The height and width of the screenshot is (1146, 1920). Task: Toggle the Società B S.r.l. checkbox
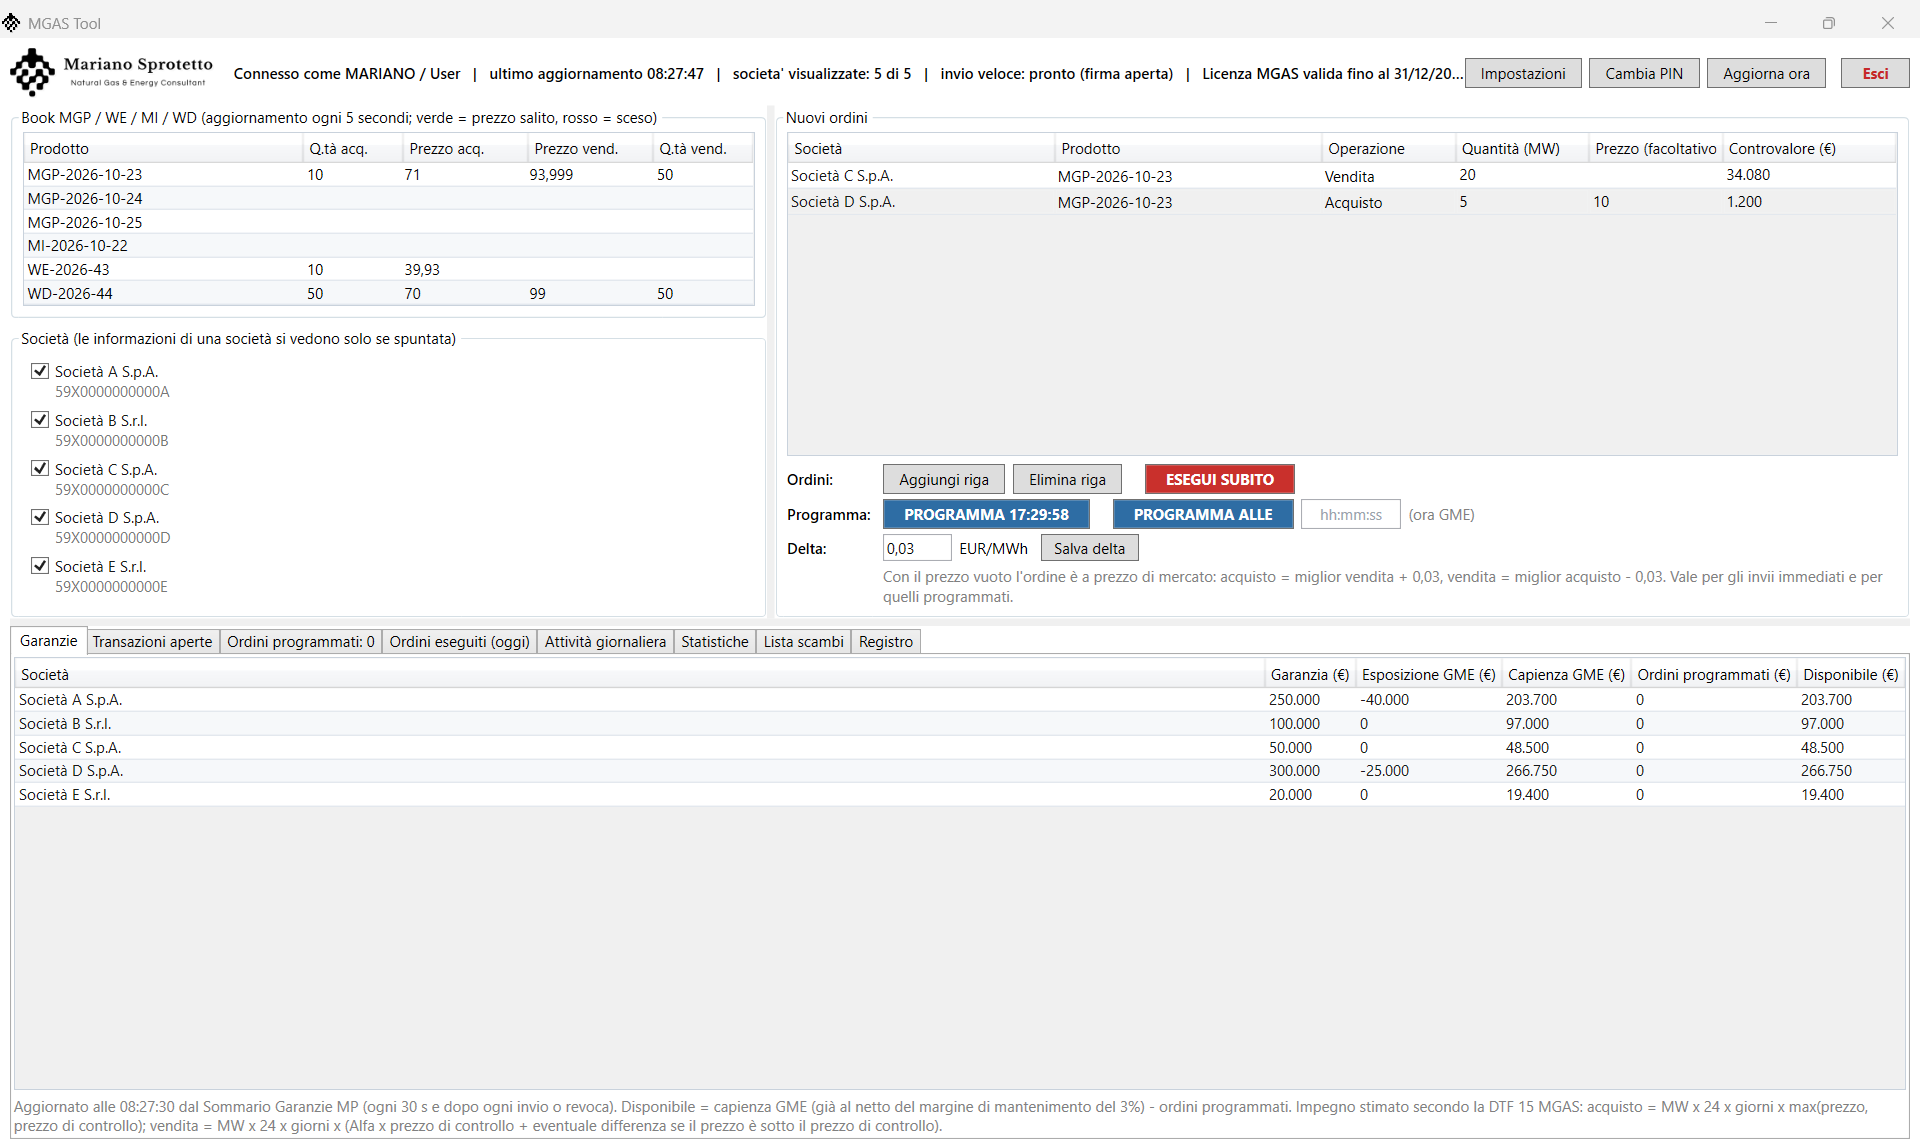(x=40, y=420)
